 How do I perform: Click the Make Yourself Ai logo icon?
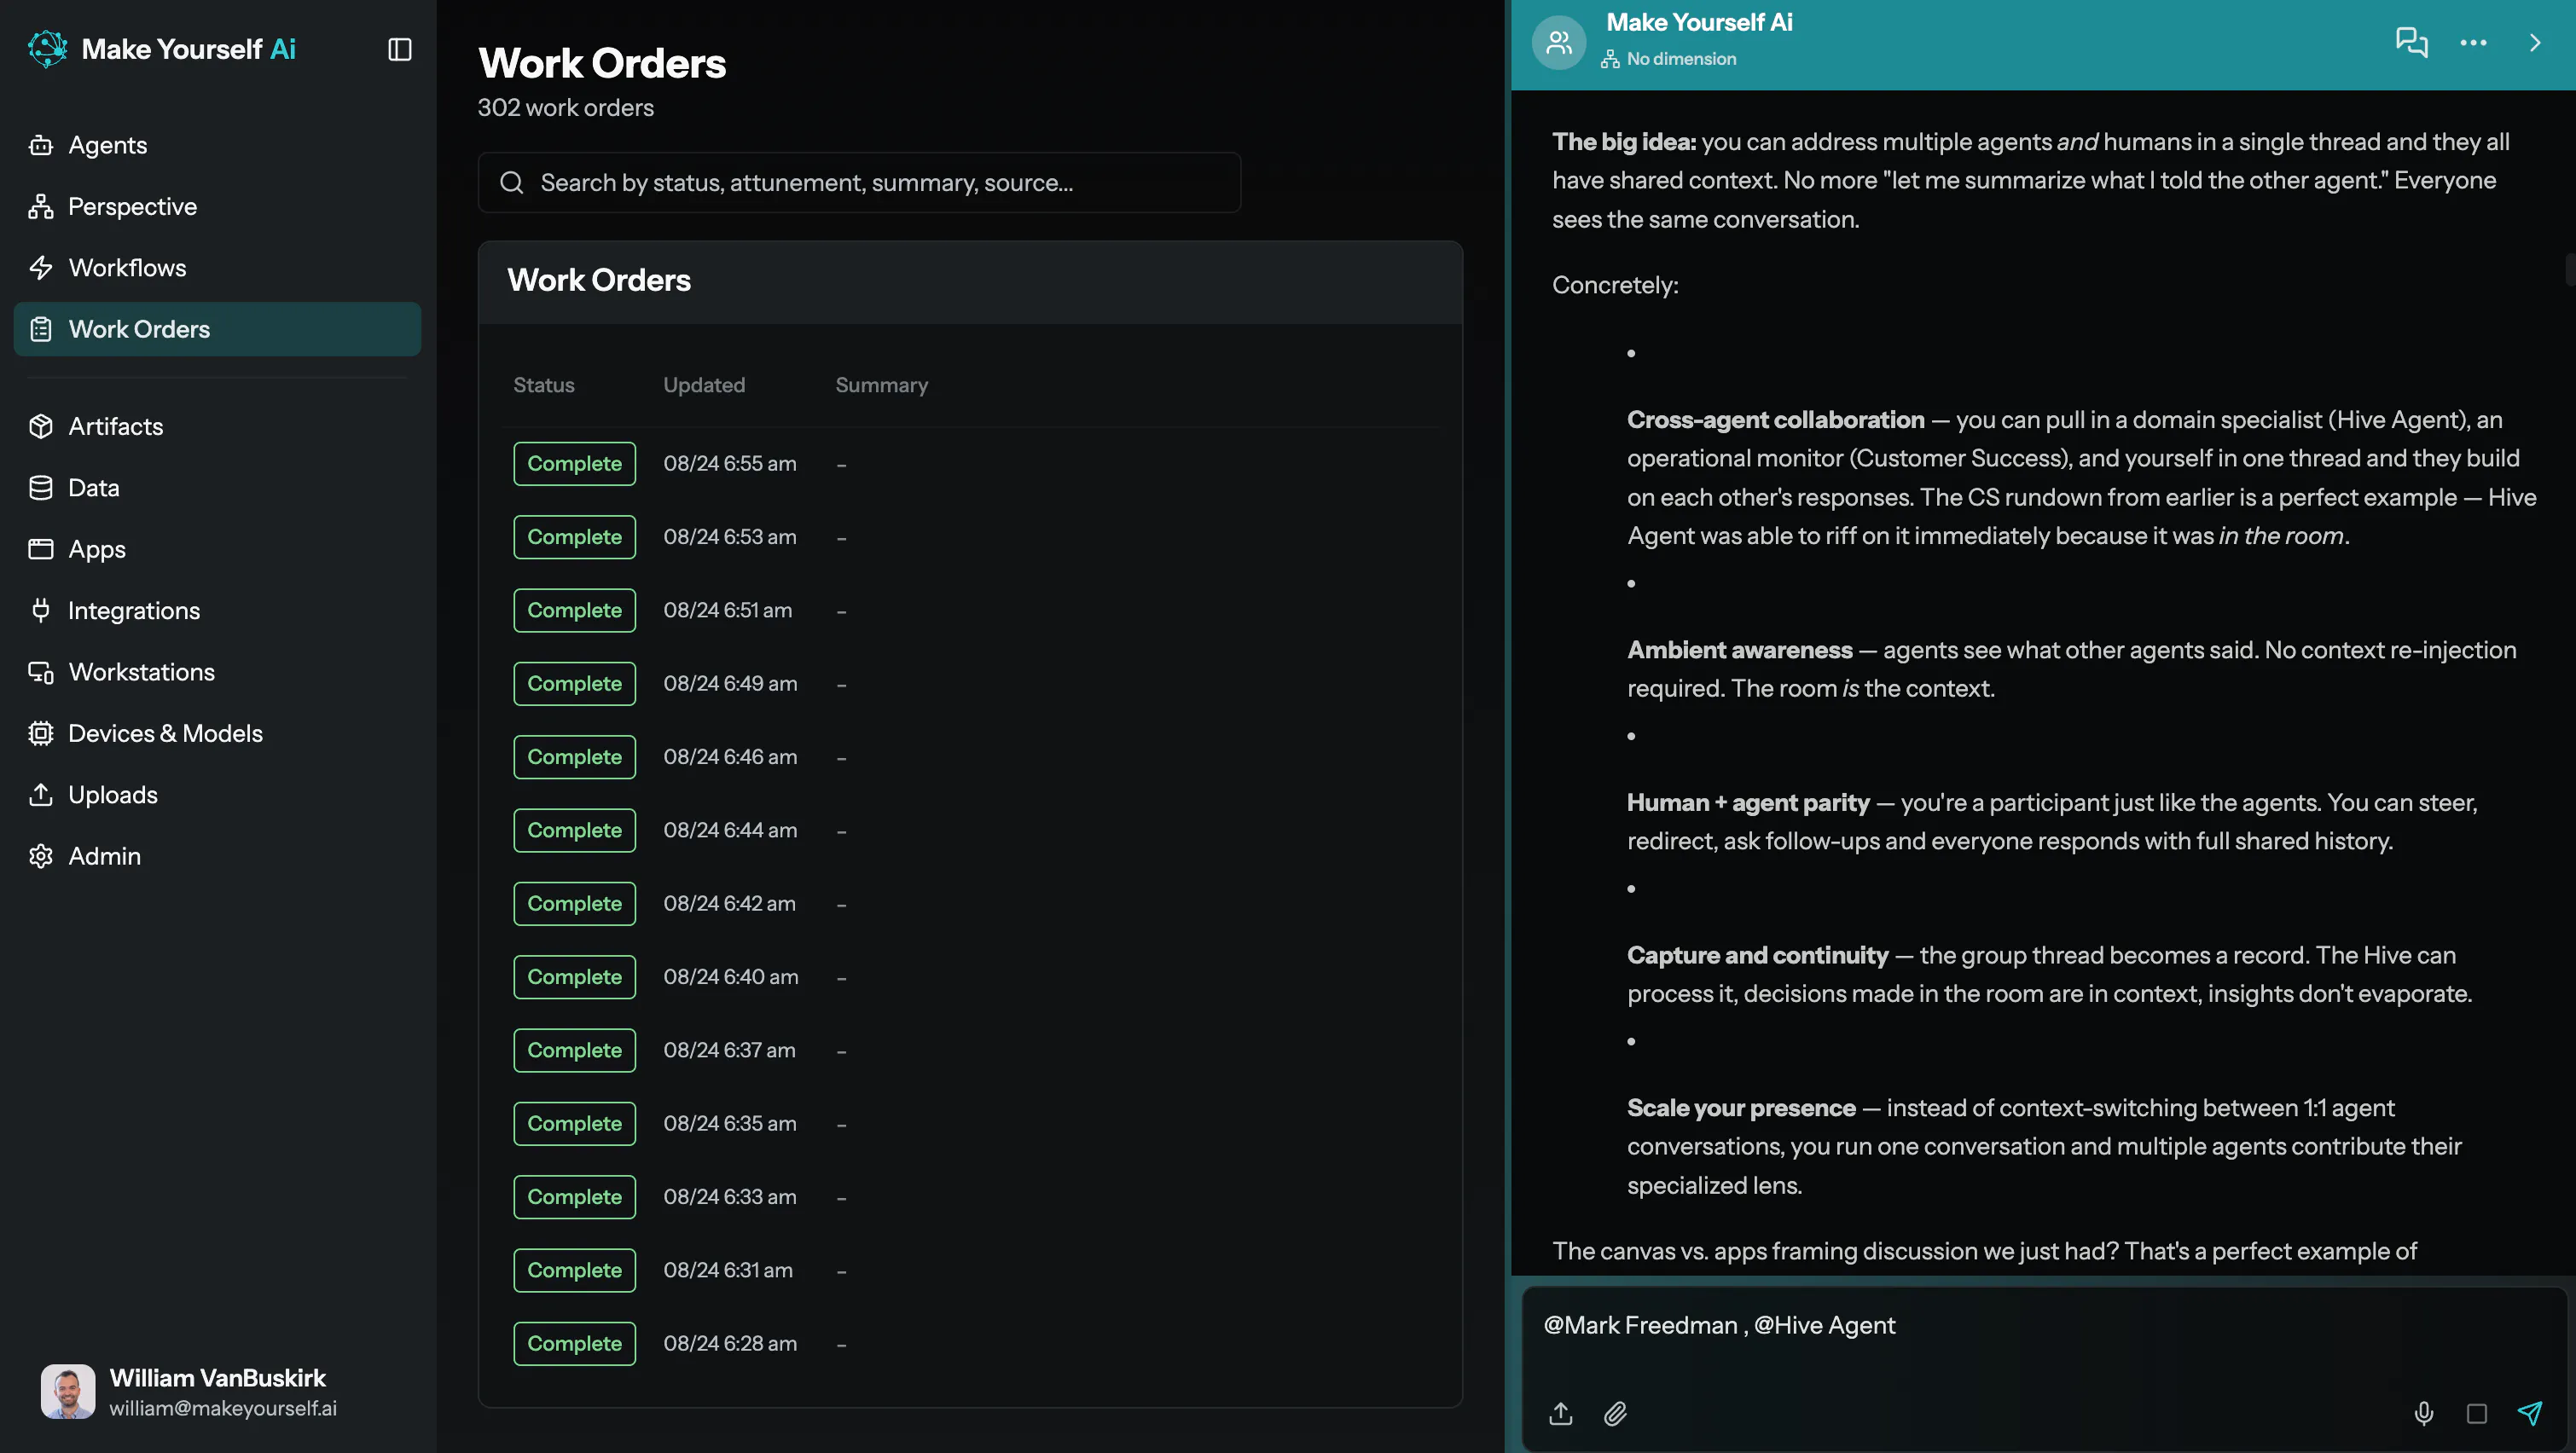pos(47,49)
